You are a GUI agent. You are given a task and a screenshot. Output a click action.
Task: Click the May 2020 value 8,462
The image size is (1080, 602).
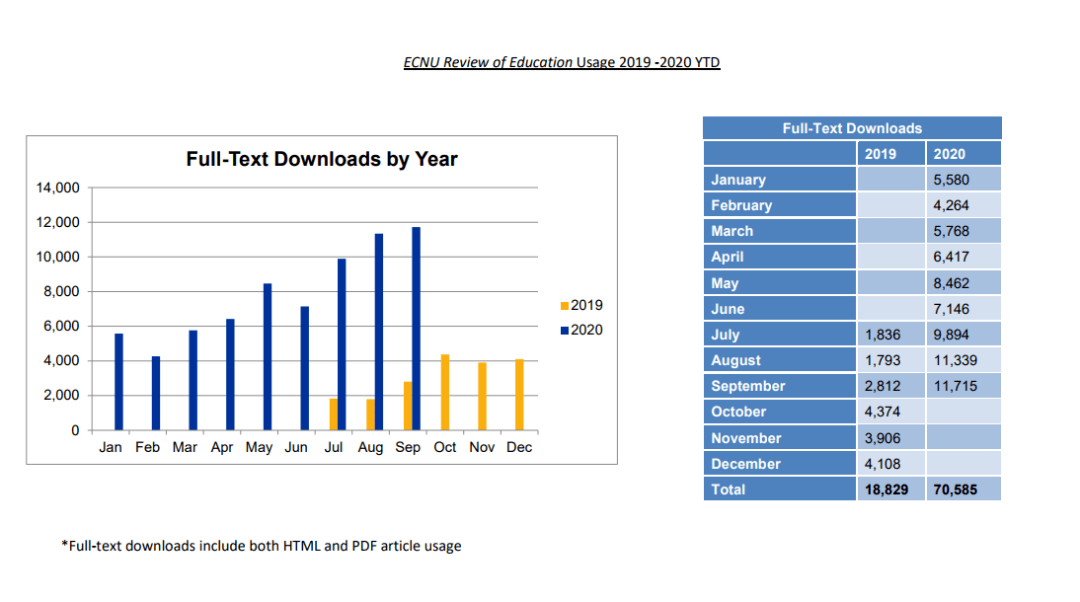[x=951, y=283]
